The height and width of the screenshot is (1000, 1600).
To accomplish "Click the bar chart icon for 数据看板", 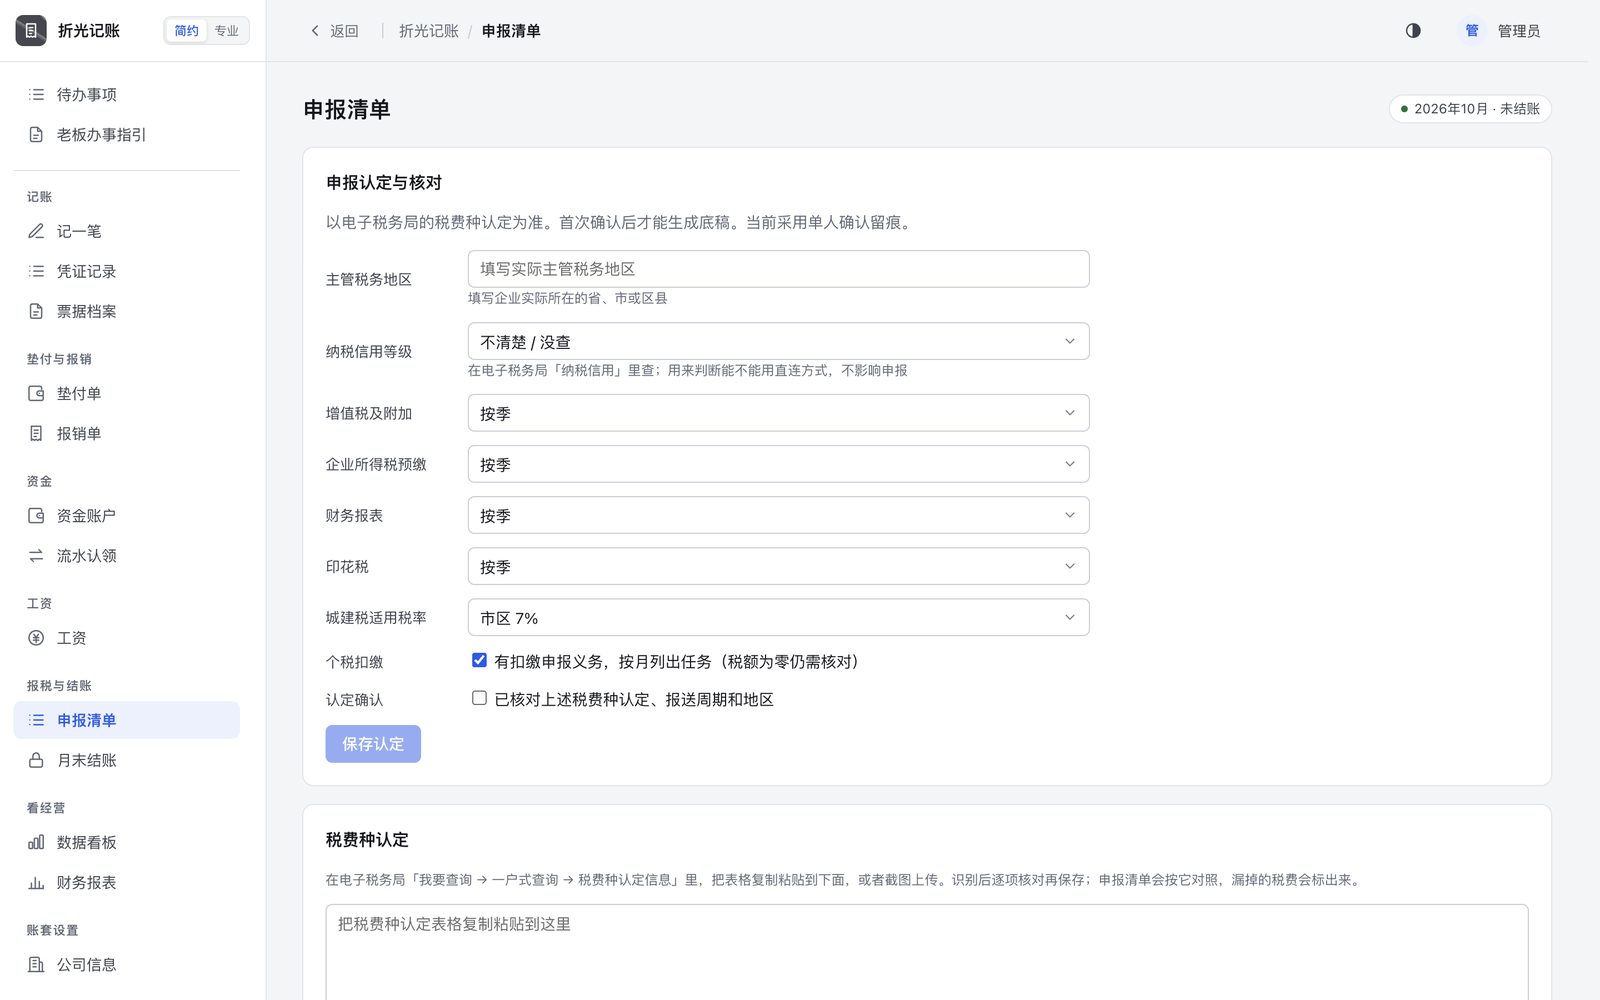I will tap(36, 842).
